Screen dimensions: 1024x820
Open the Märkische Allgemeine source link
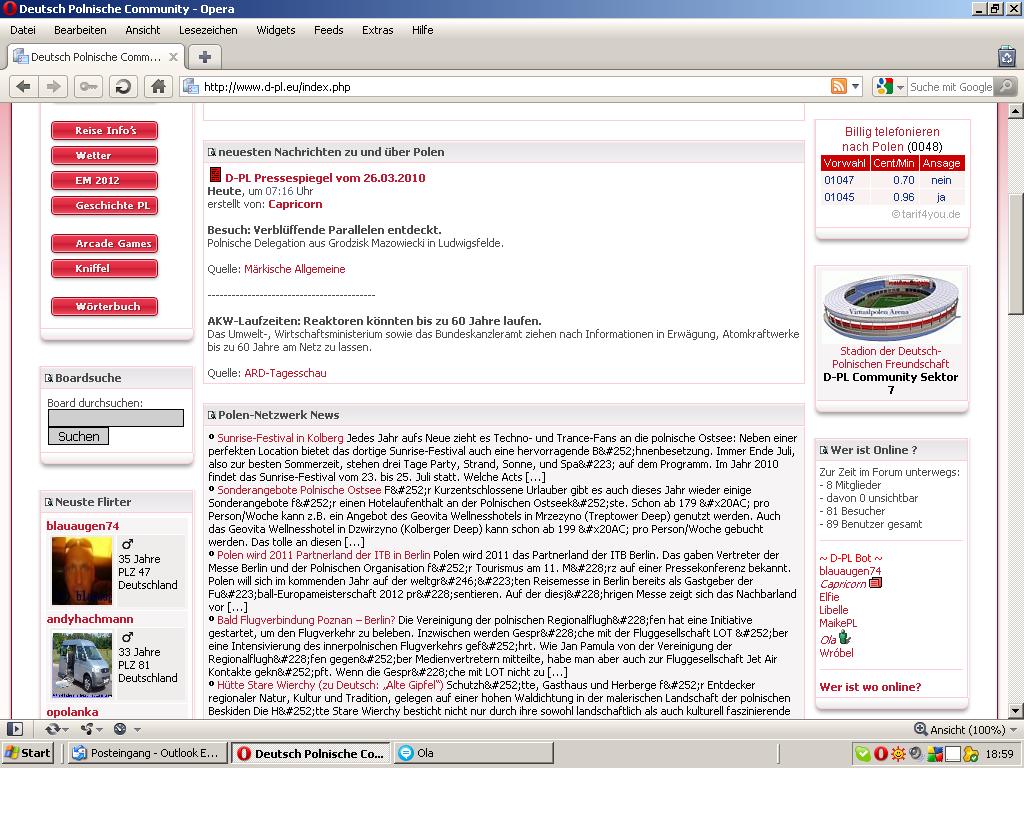[294, 269]
